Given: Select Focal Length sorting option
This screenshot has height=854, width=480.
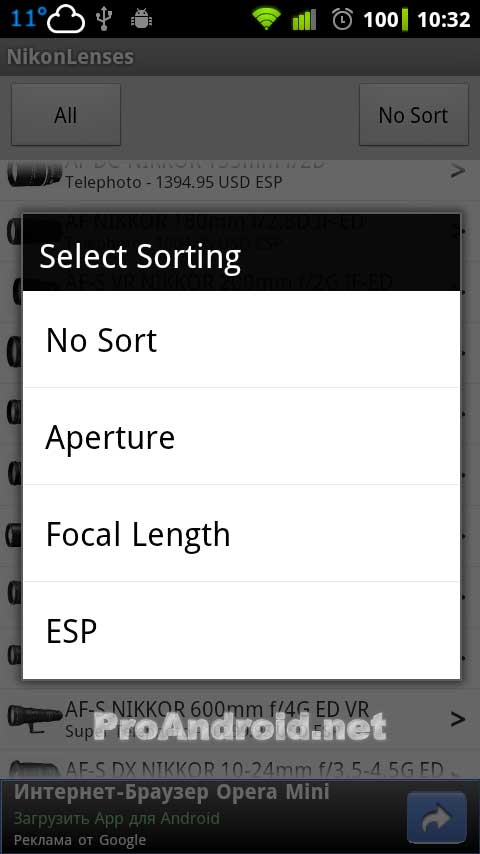Looking at the screenshot, I should [x=241, y=533].
